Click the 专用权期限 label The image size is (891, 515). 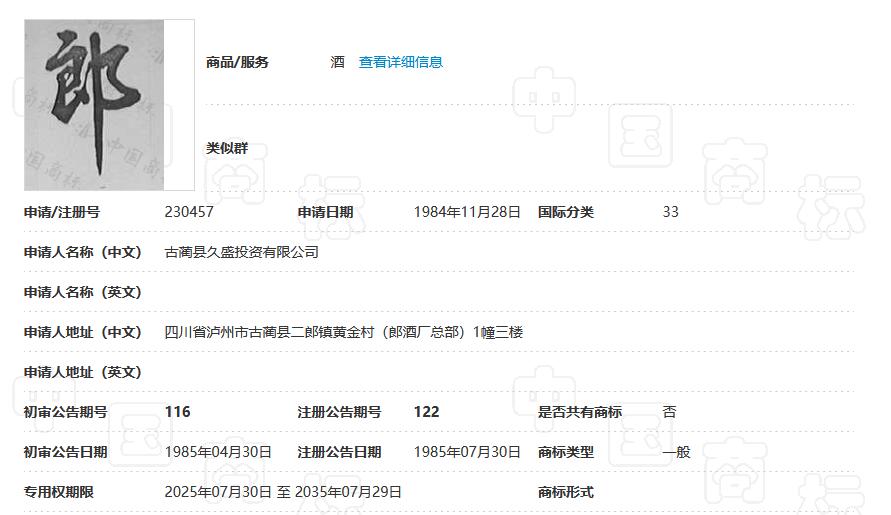[x=59, y=492]
